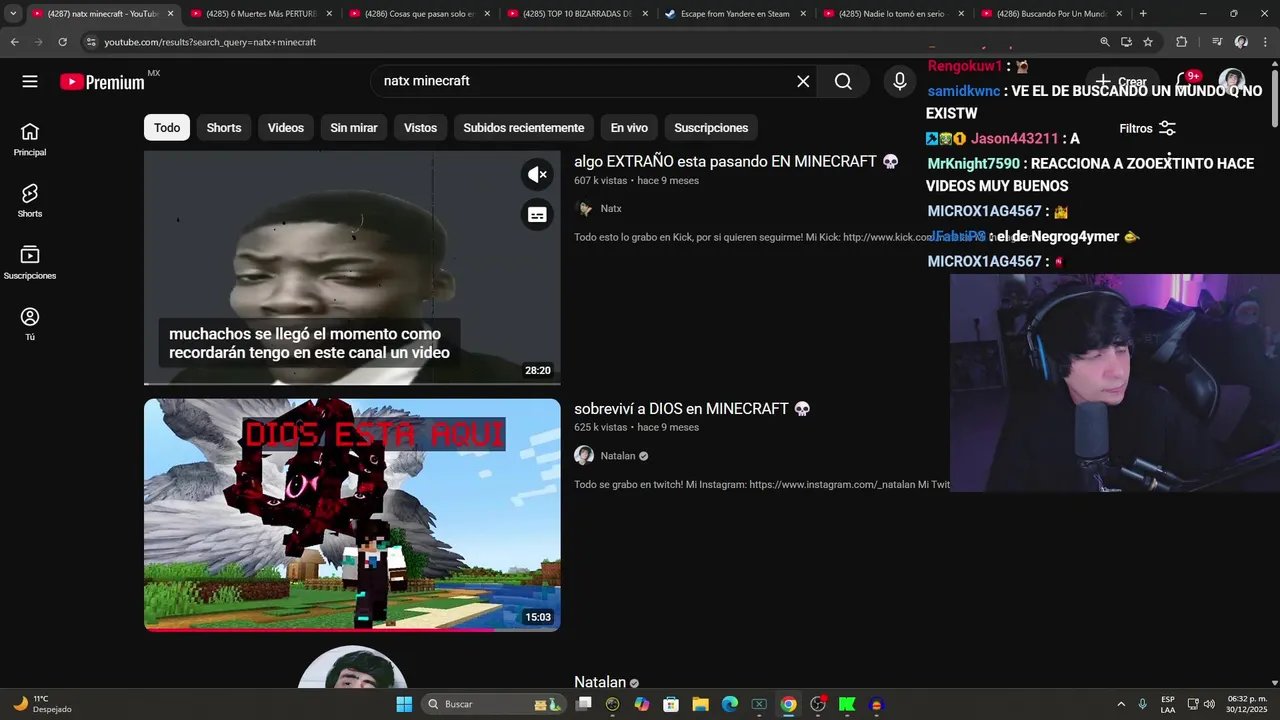Viewport: 1280px width, 720px height.
Task: Play the 'DIOS ESTA AQUI' thumbnail
Action: click(x=352, y=515)
